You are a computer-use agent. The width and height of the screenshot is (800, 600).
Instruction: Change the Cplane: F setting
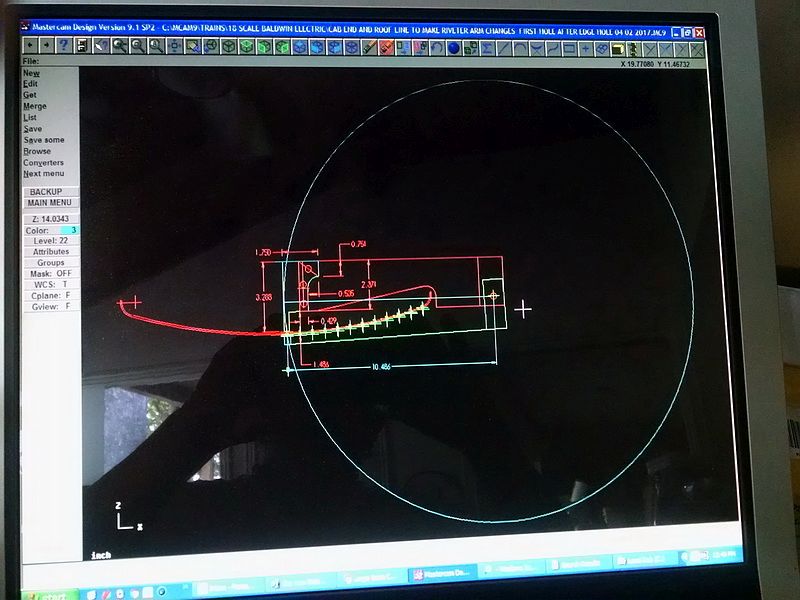pyautogui.click(x=51, y=295)
